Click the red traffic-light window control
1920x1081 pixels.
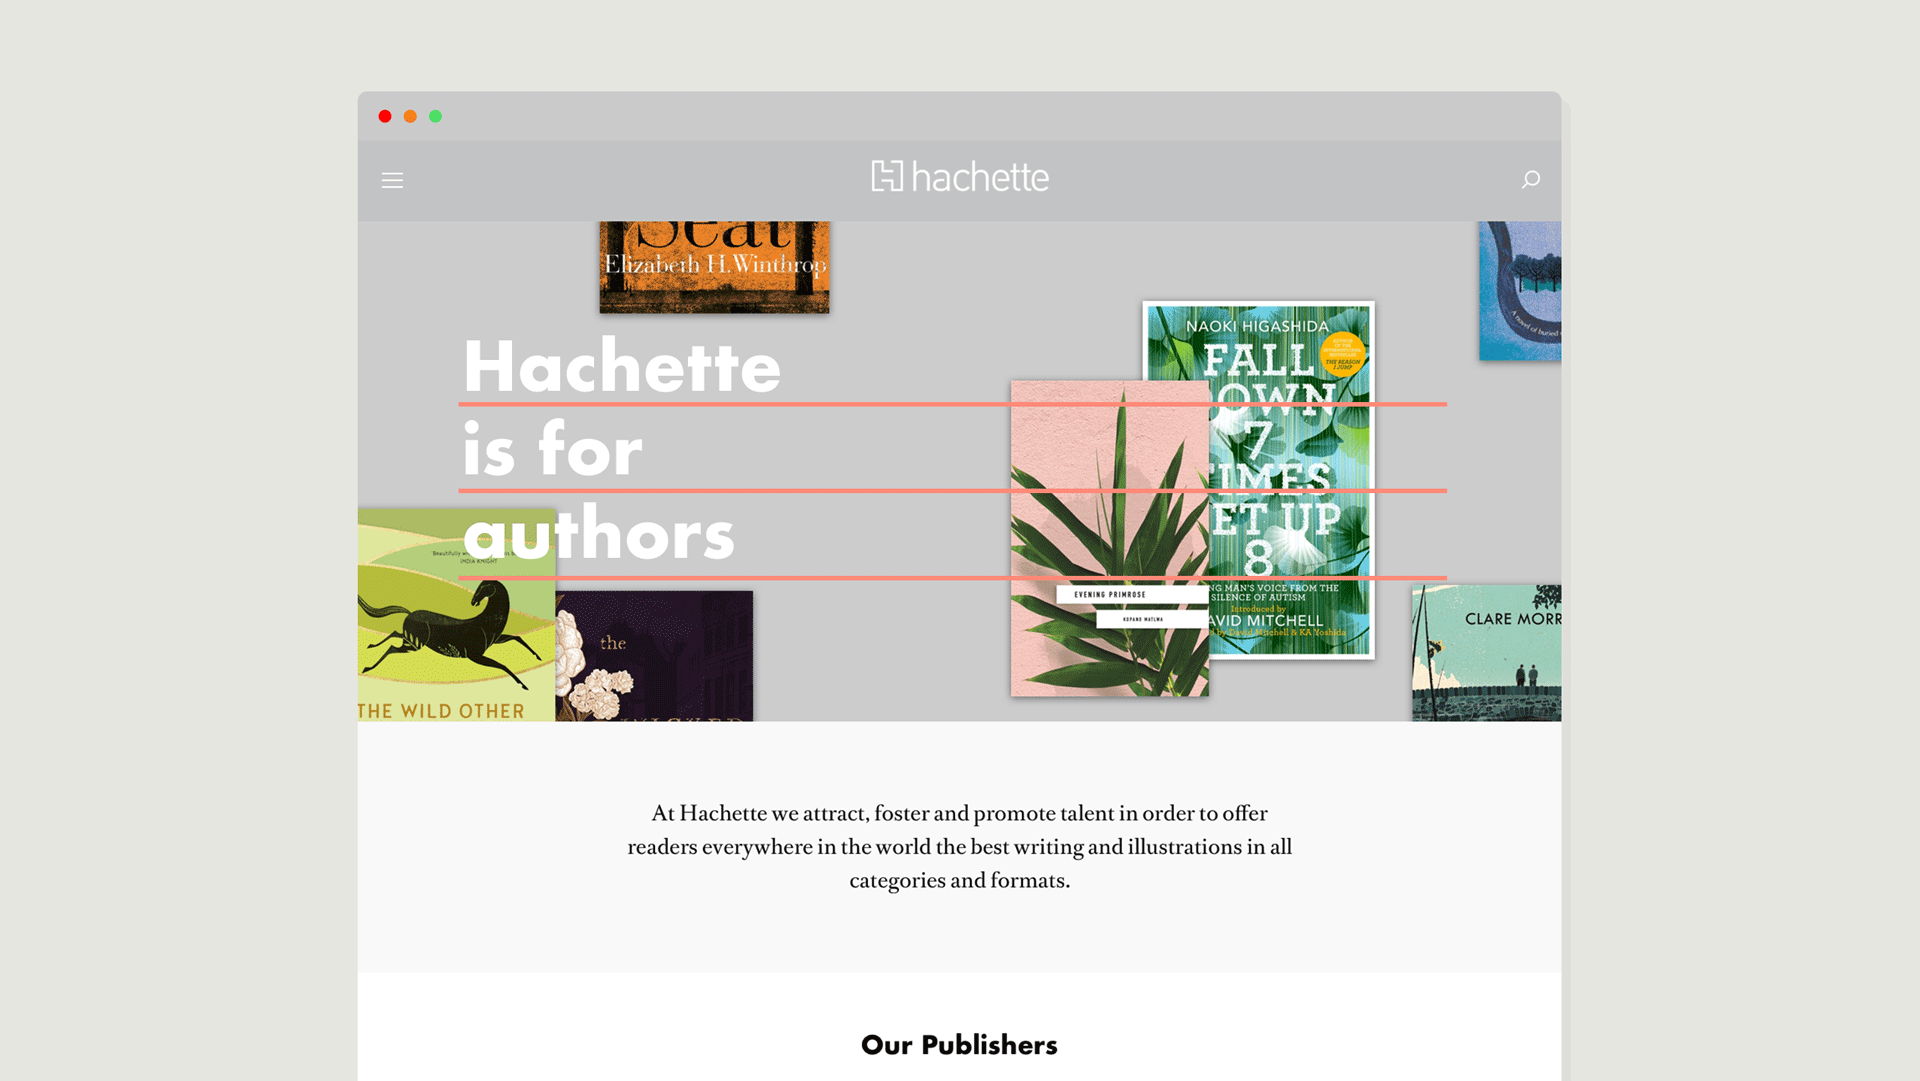pos(385,116)
